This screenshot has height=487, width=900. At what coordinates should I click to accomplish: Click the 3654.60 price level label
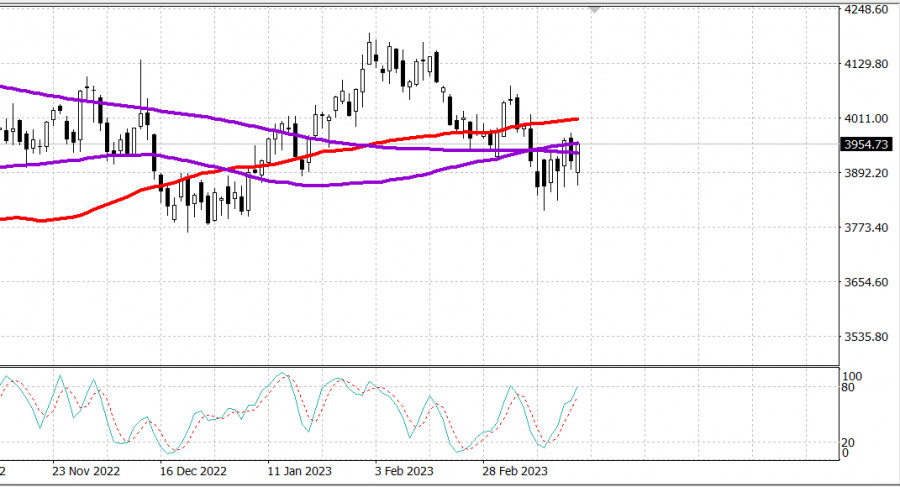click(x=866, y=282)
